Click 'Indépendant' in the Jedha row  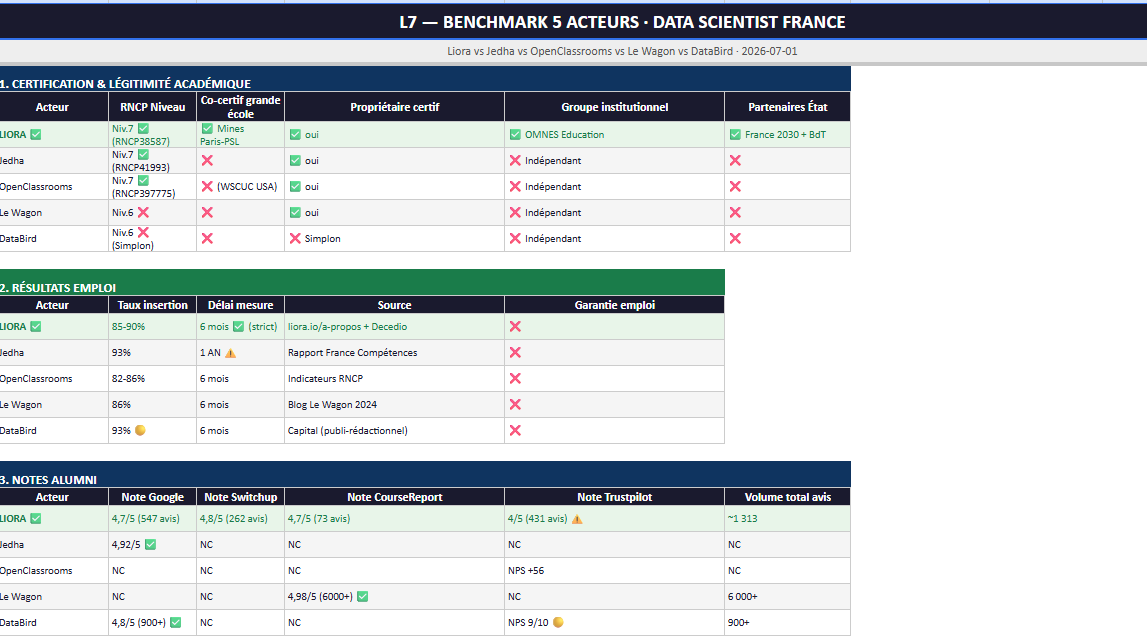pos(553,161)
